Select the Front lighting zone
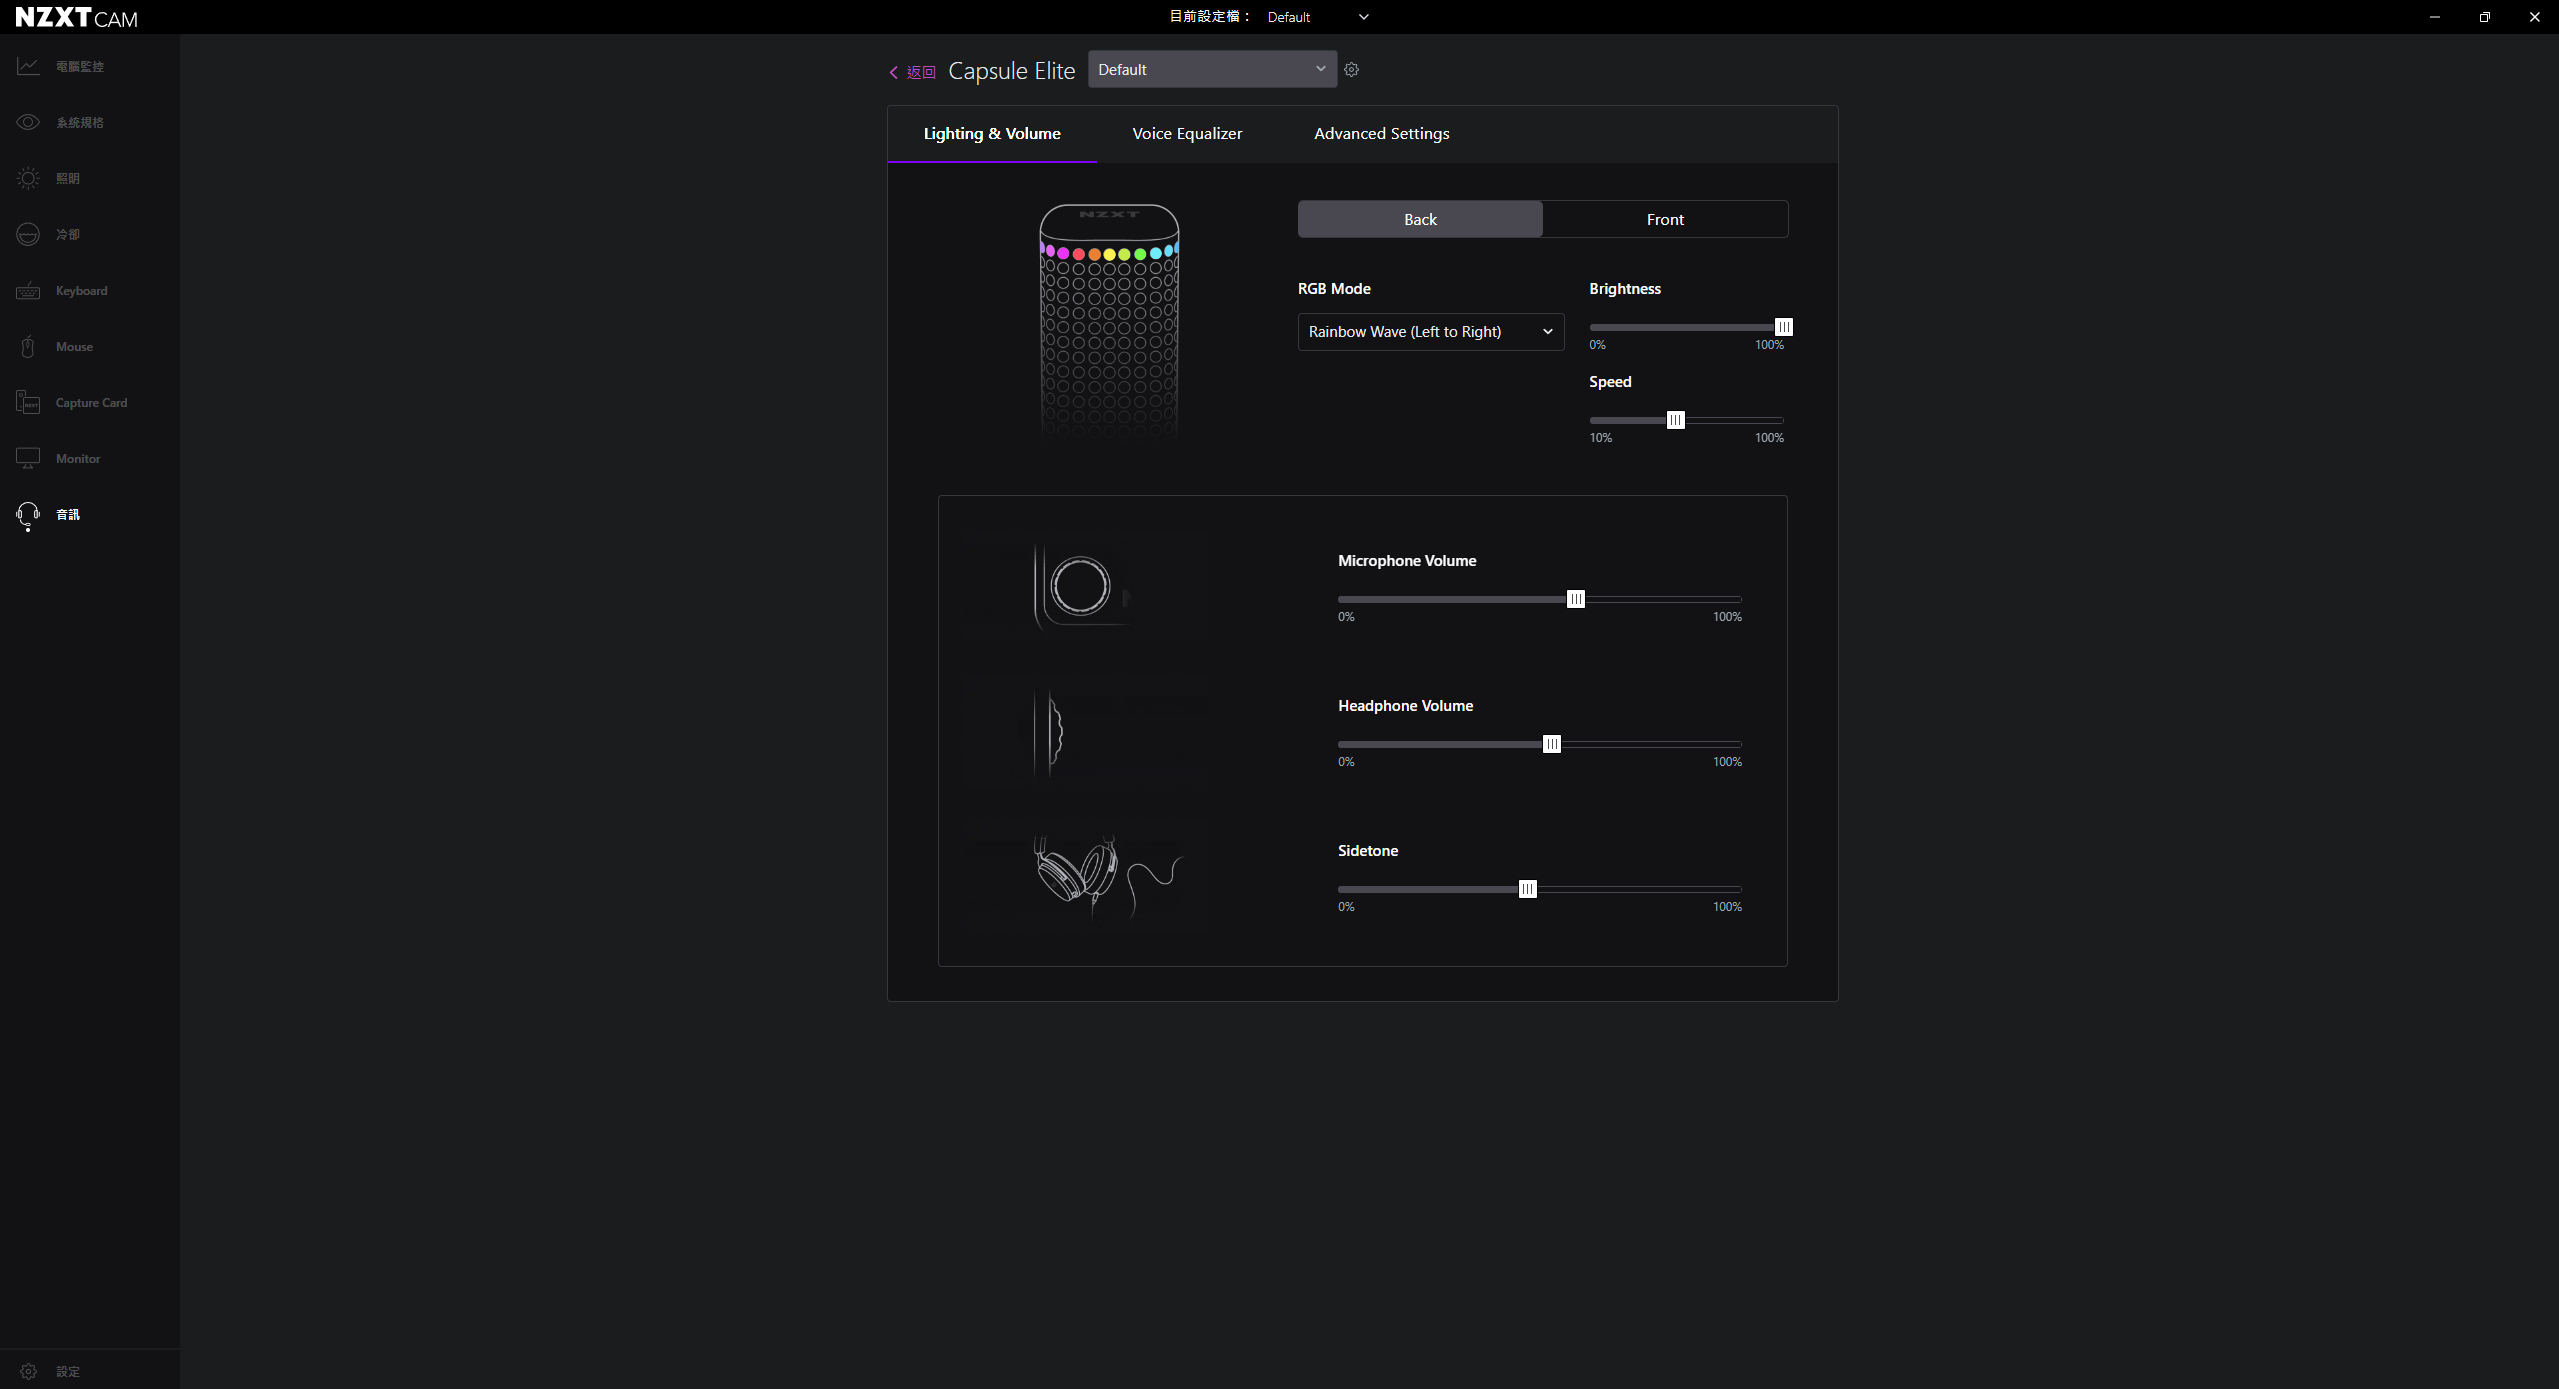This screenshot has height=1389, width=2559. pos(1665,219)
